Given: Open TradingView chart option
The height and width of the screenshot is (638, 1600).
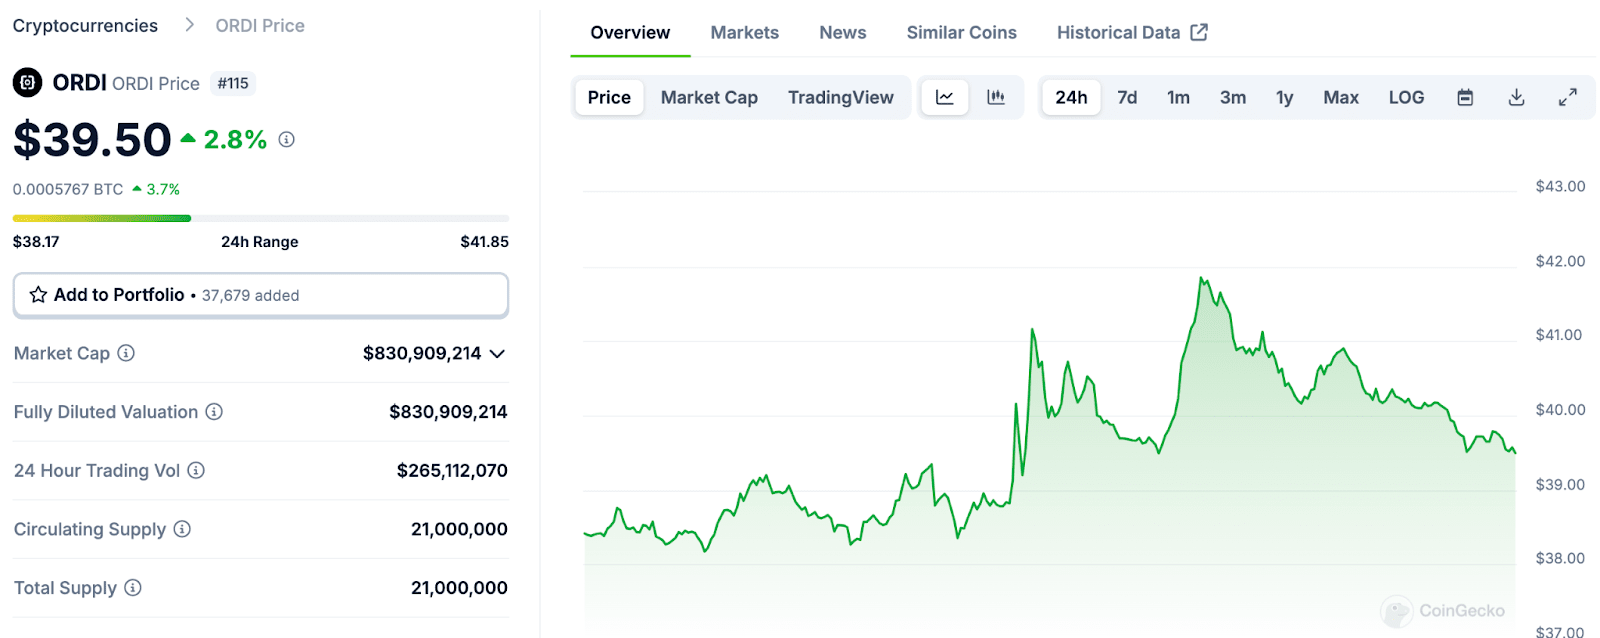Looking at the screenshot, I should [x=840, y=97].
